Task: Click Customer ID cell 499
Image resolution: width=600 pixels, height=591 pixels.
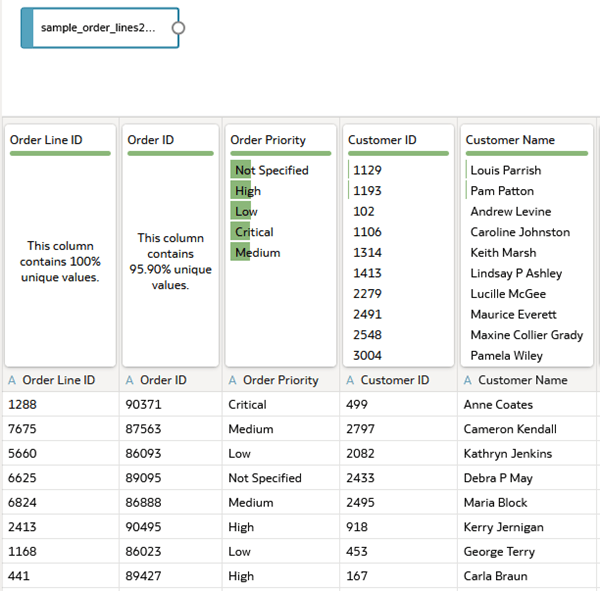Action: click(398, 404)
